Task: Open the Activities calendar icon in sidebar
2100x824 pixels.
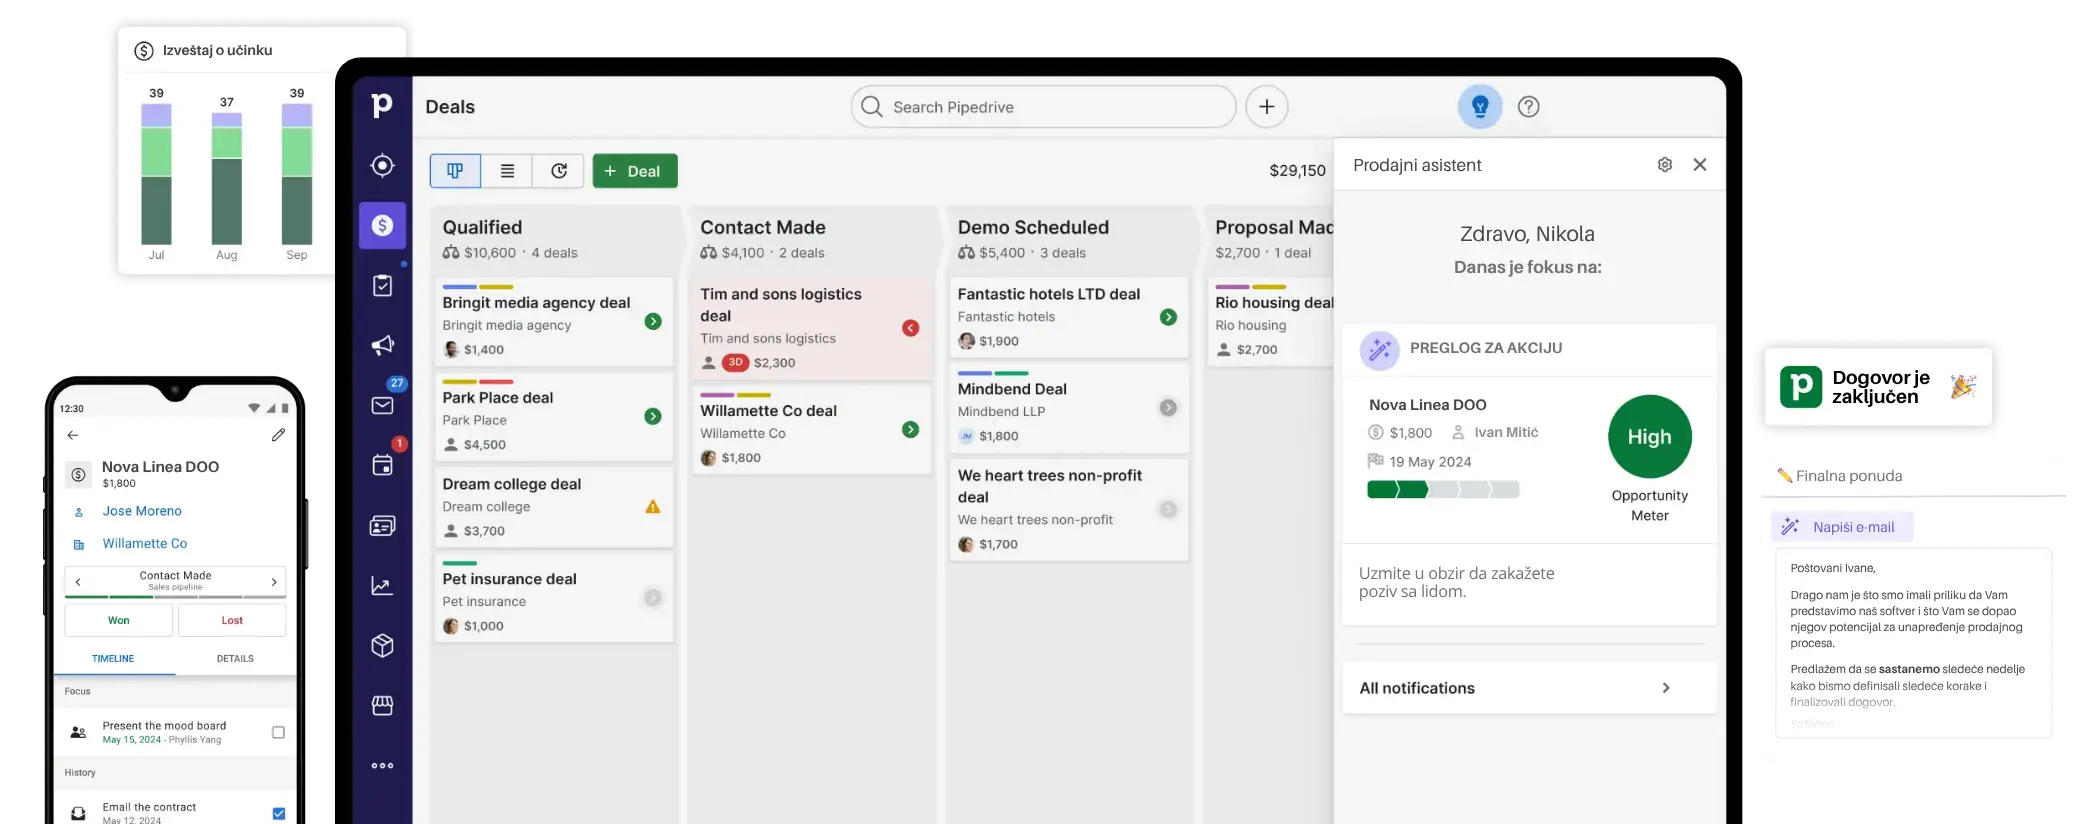Action: point(382,465)
